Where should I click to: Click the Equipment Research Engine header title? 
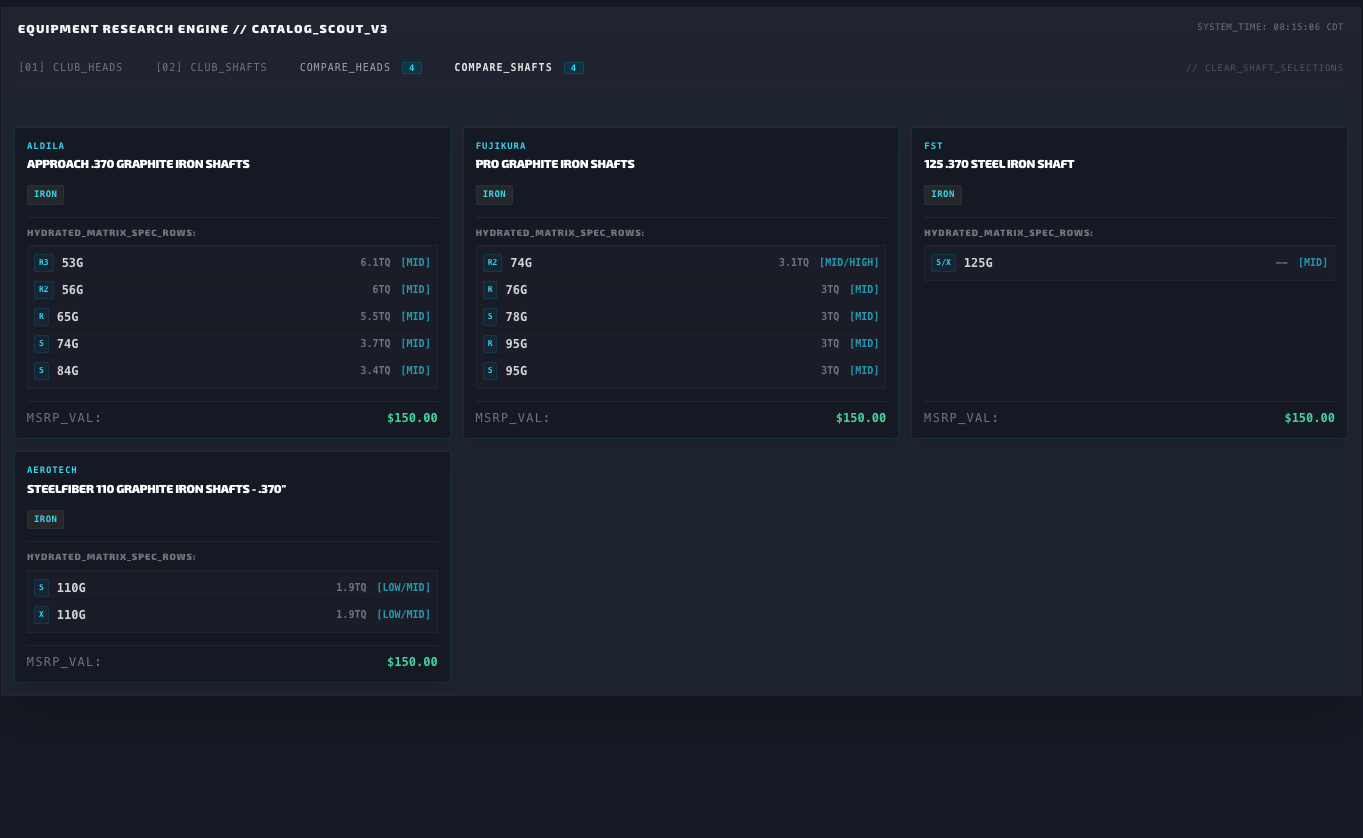click(x=203, y=29)
